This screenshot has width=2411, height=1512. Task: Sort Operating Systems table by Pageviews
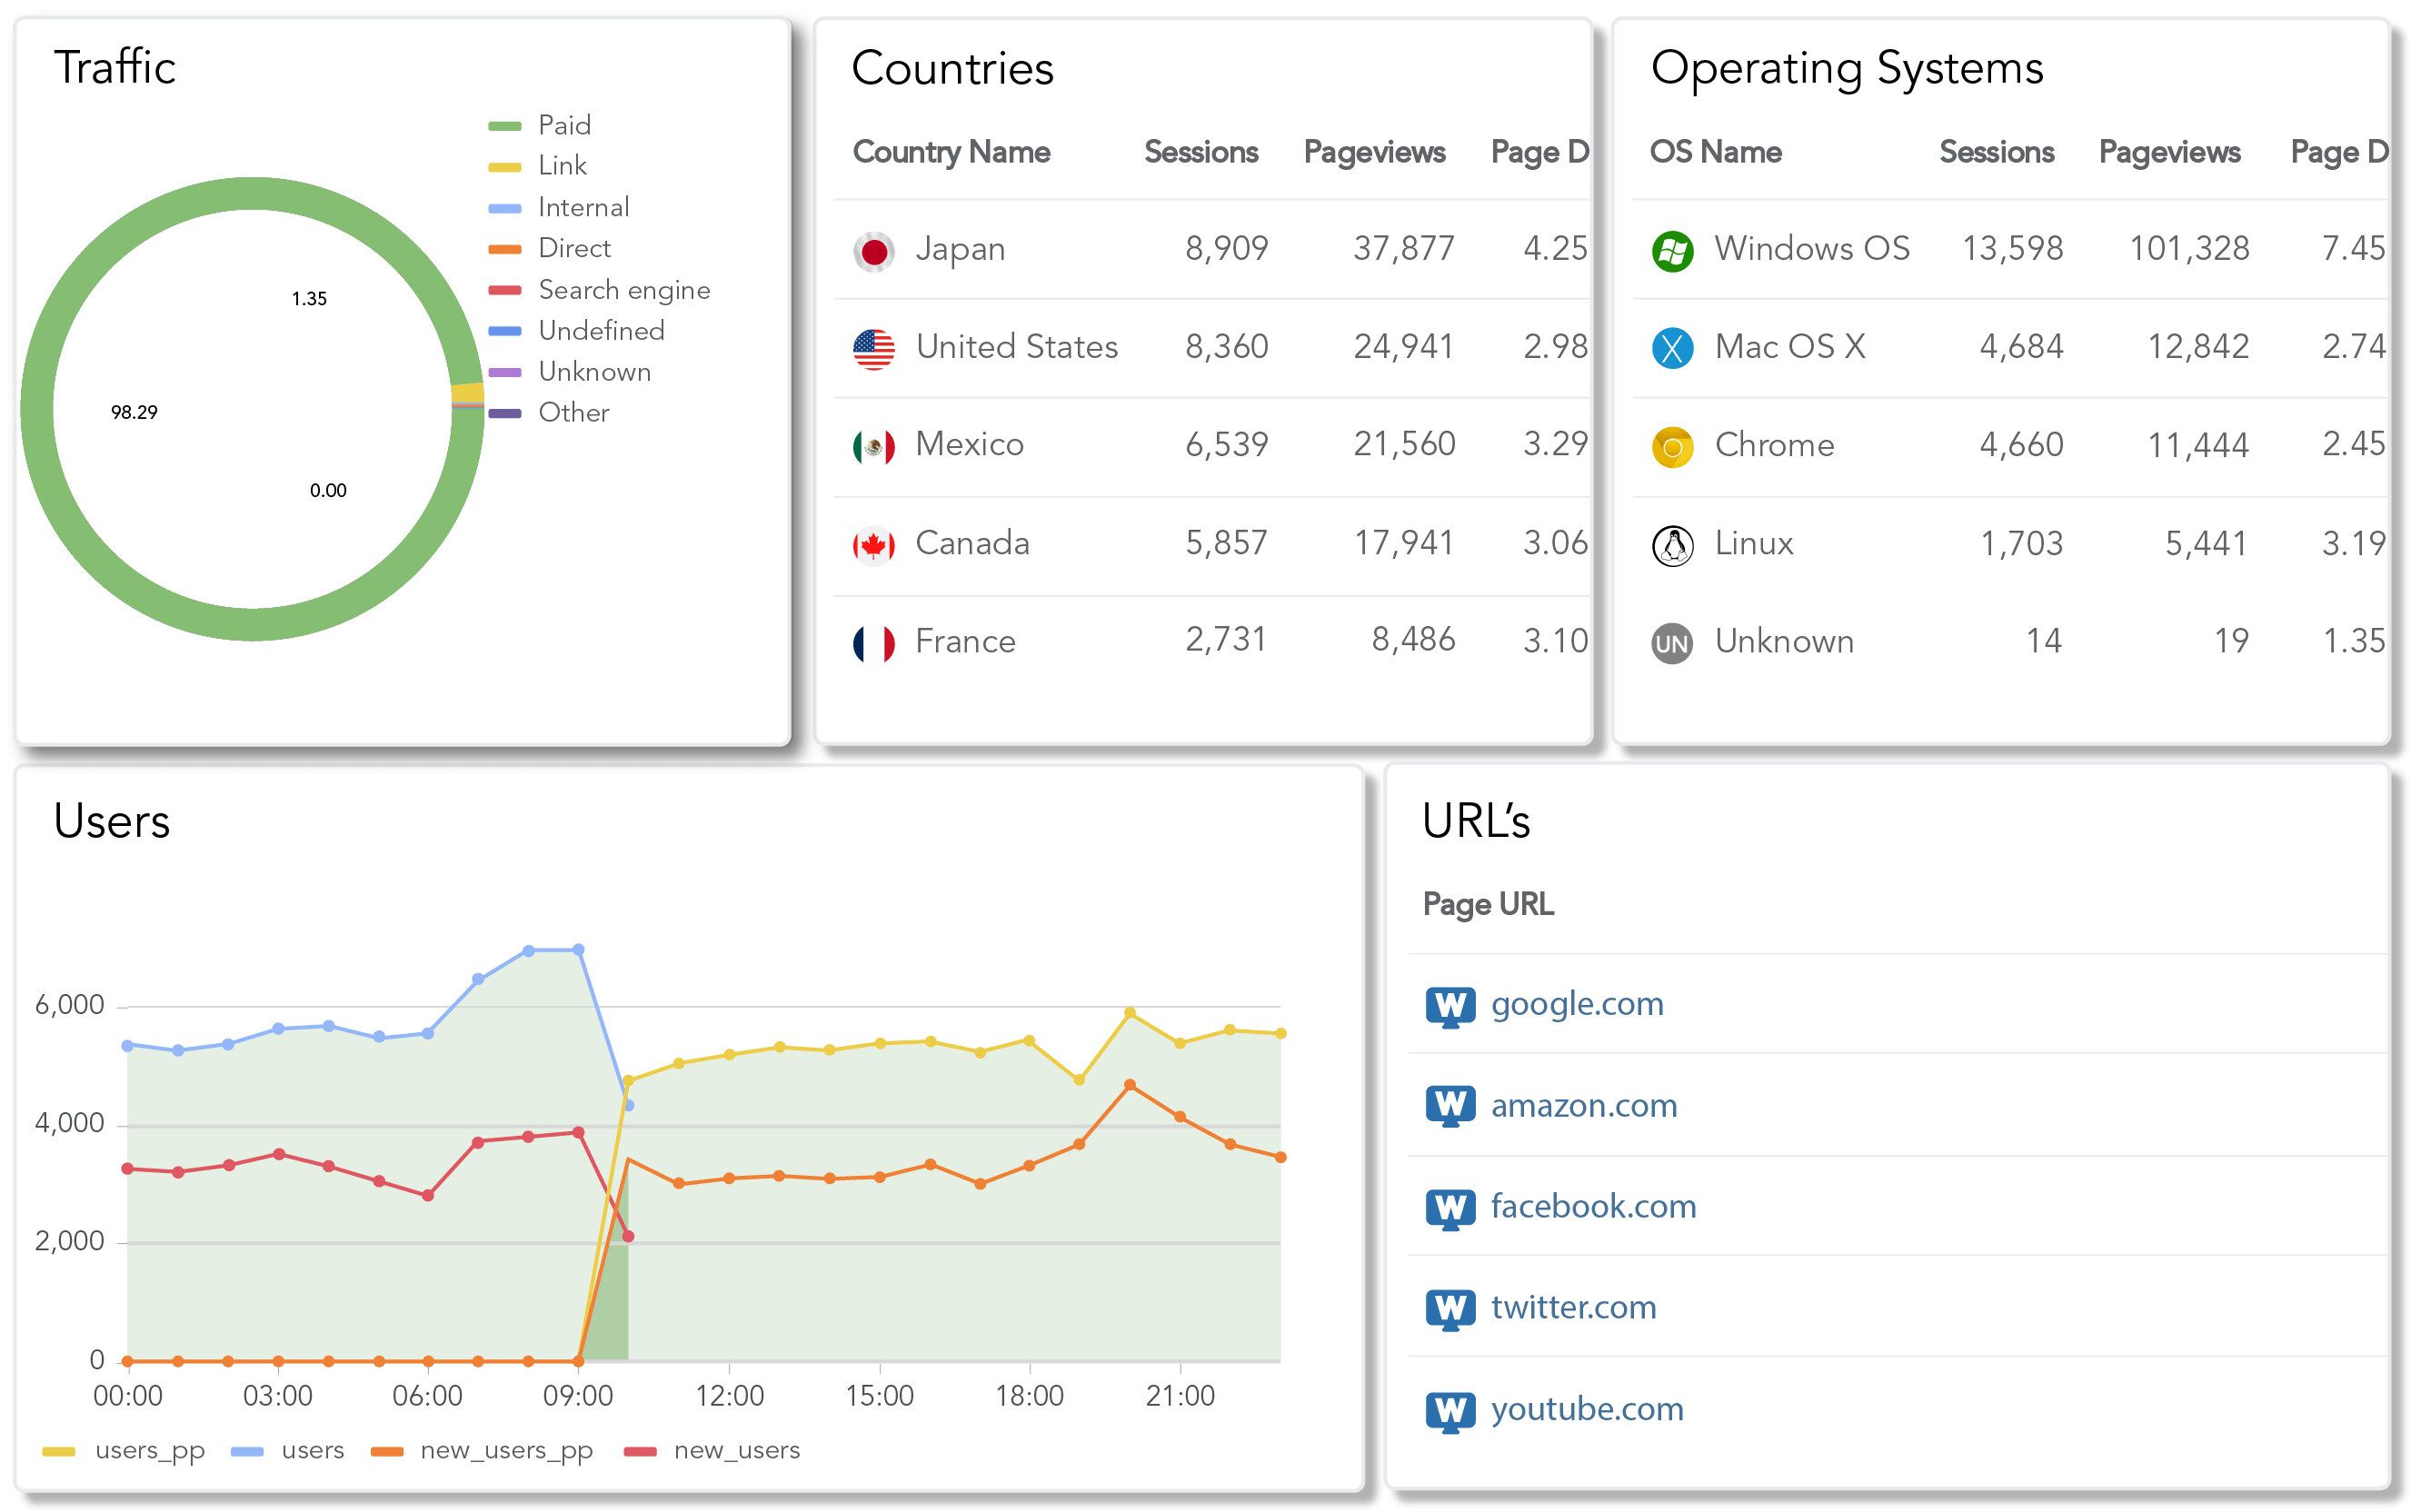pyautogui.click(x=2169, y=152)
